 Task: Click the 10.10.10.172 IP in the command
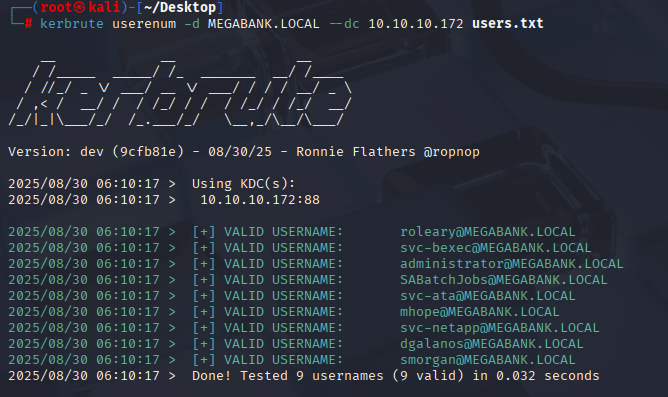[416, 23]
